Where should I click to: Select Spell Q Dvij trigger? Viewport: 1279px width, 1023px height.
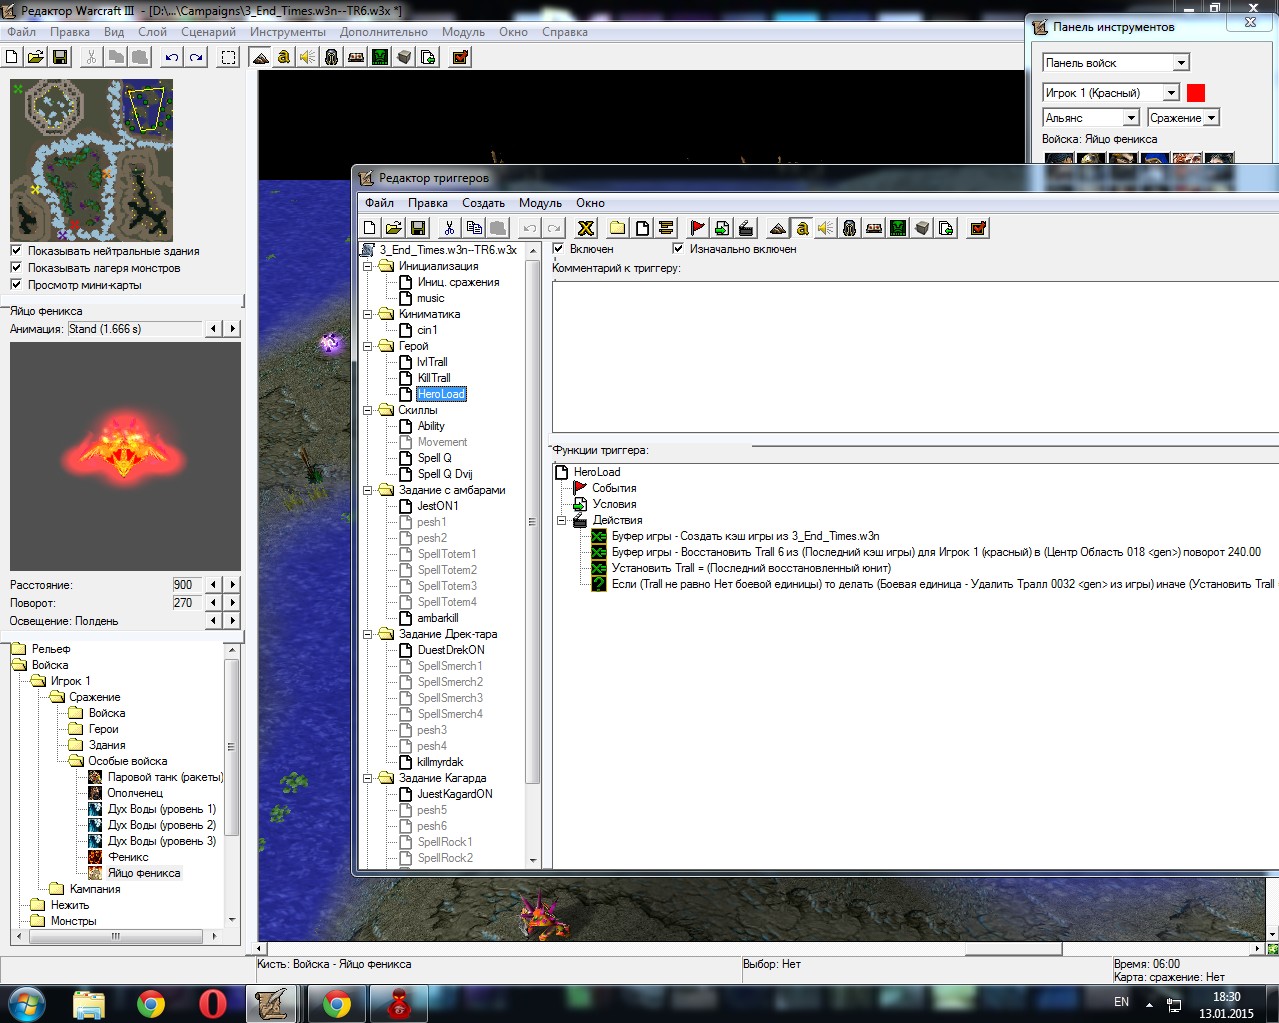click(x=445, y=474)
